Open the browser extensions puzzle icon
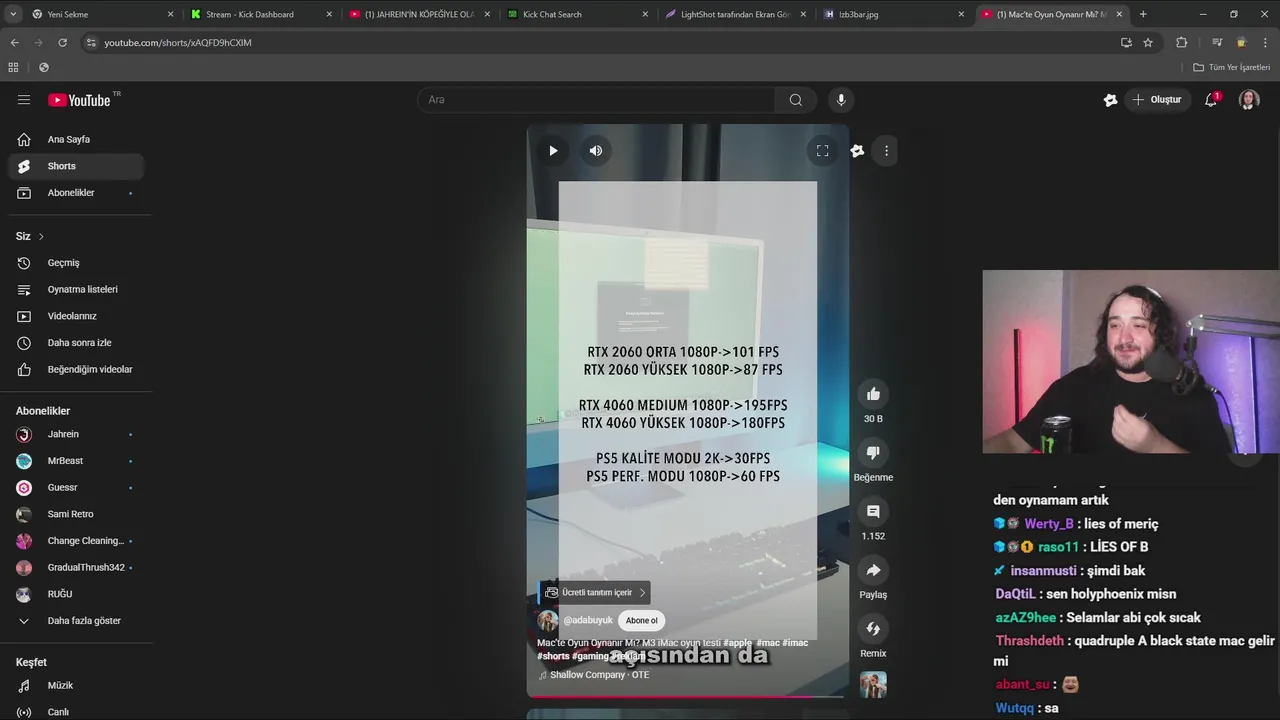 (1182, 43)
